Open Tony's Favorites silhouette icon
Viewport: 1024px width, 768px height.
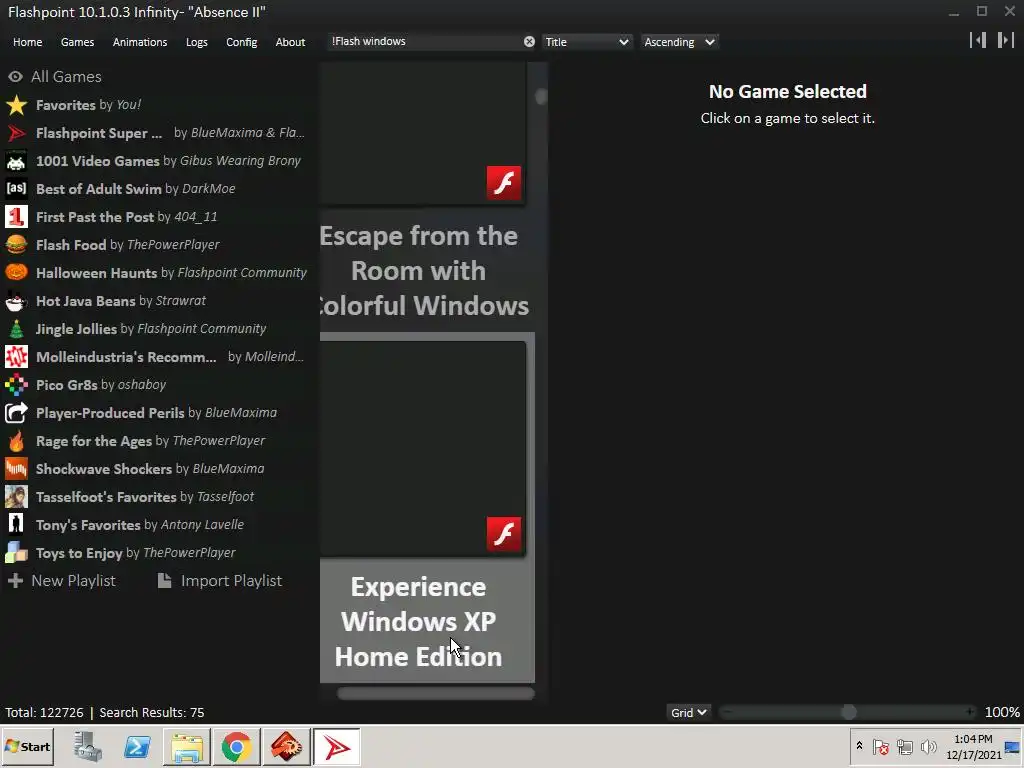click(x=16, y=525)
